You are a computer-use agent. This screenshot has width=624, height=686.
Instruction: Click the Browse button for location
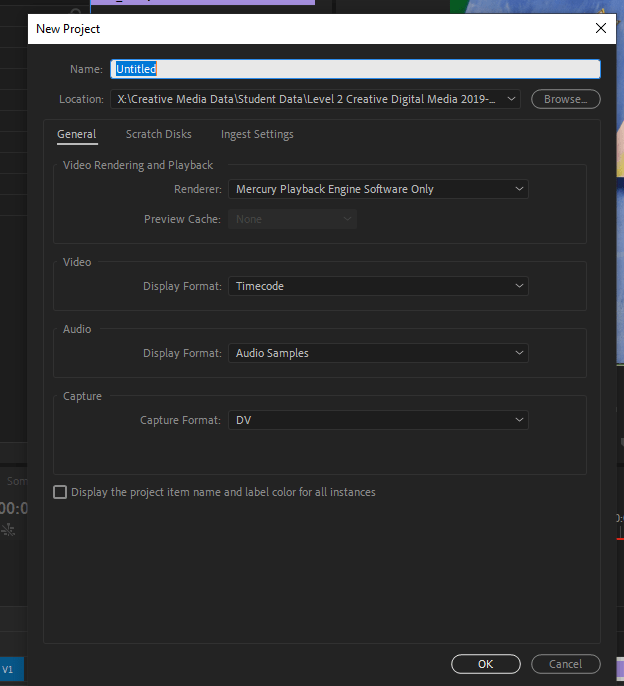[x=565, y=99]
